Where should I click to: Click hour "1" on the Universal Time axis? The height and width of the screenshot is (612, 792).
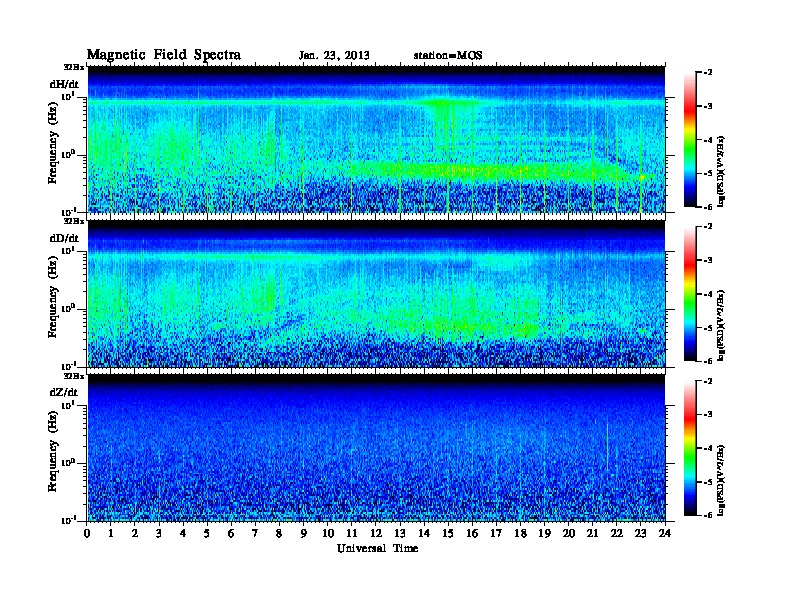click(x=111, y=533)
